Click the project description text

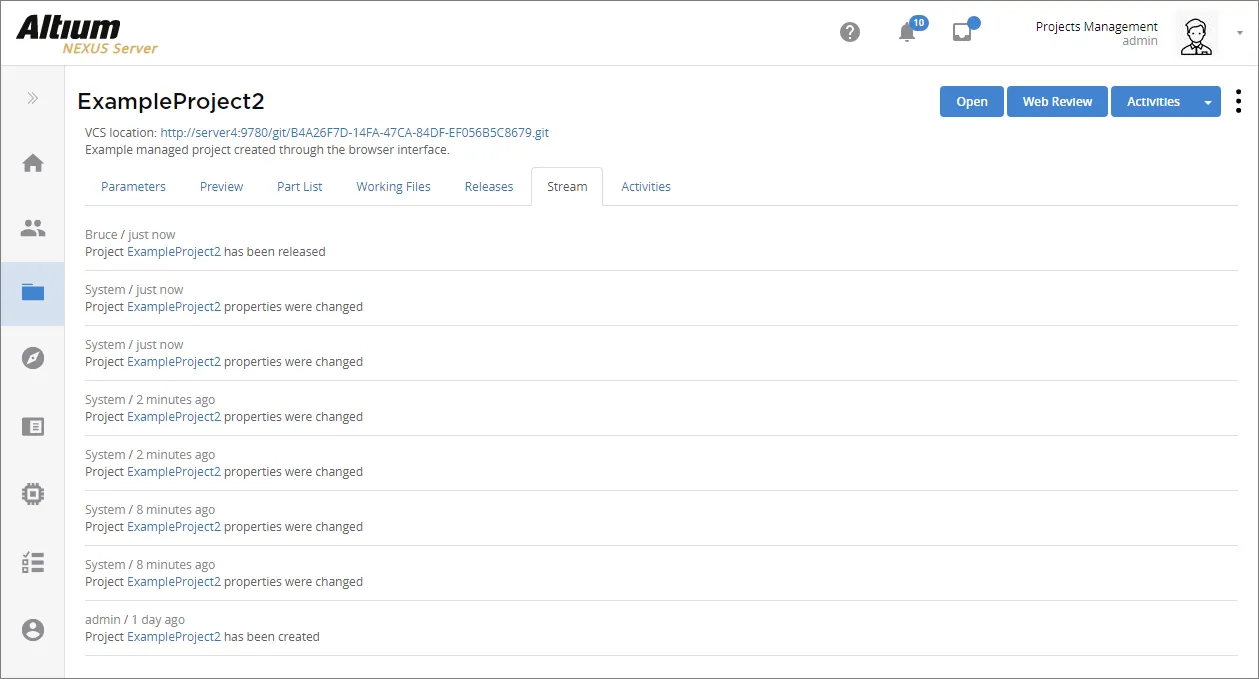coord(267,150)
